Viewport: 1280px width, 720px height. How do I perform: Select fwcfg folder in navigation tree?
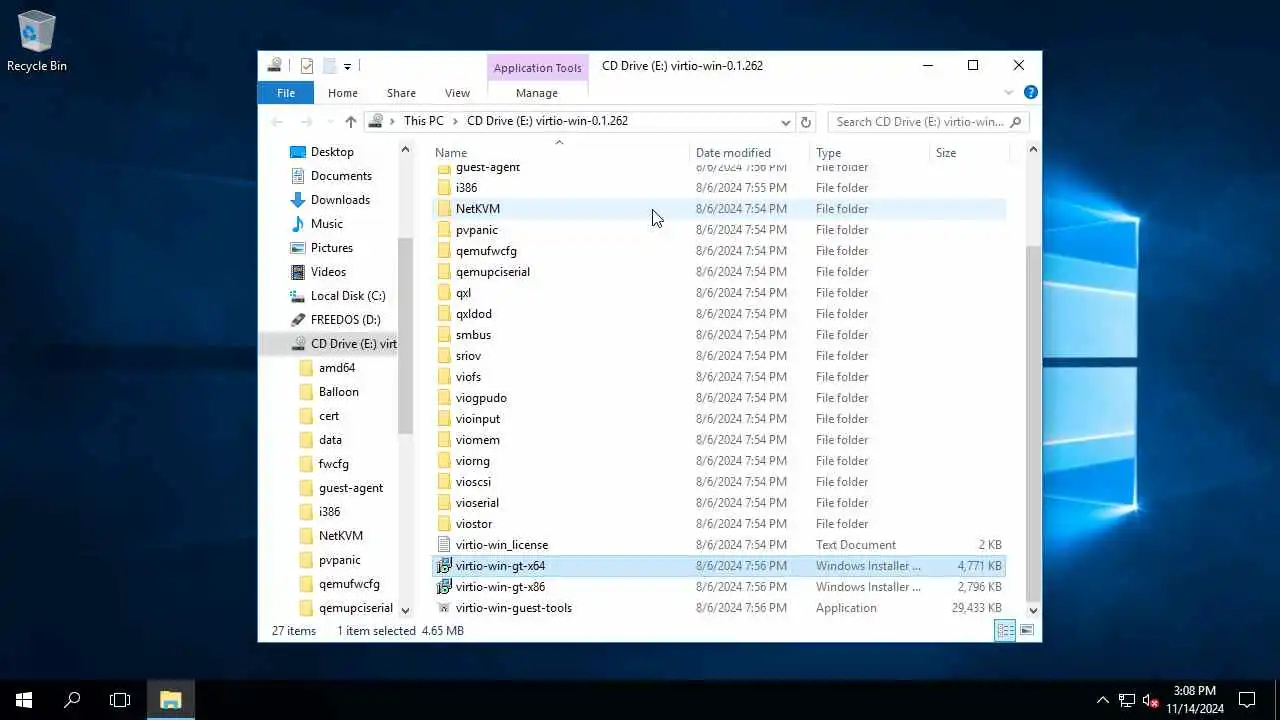click(334, 464)
